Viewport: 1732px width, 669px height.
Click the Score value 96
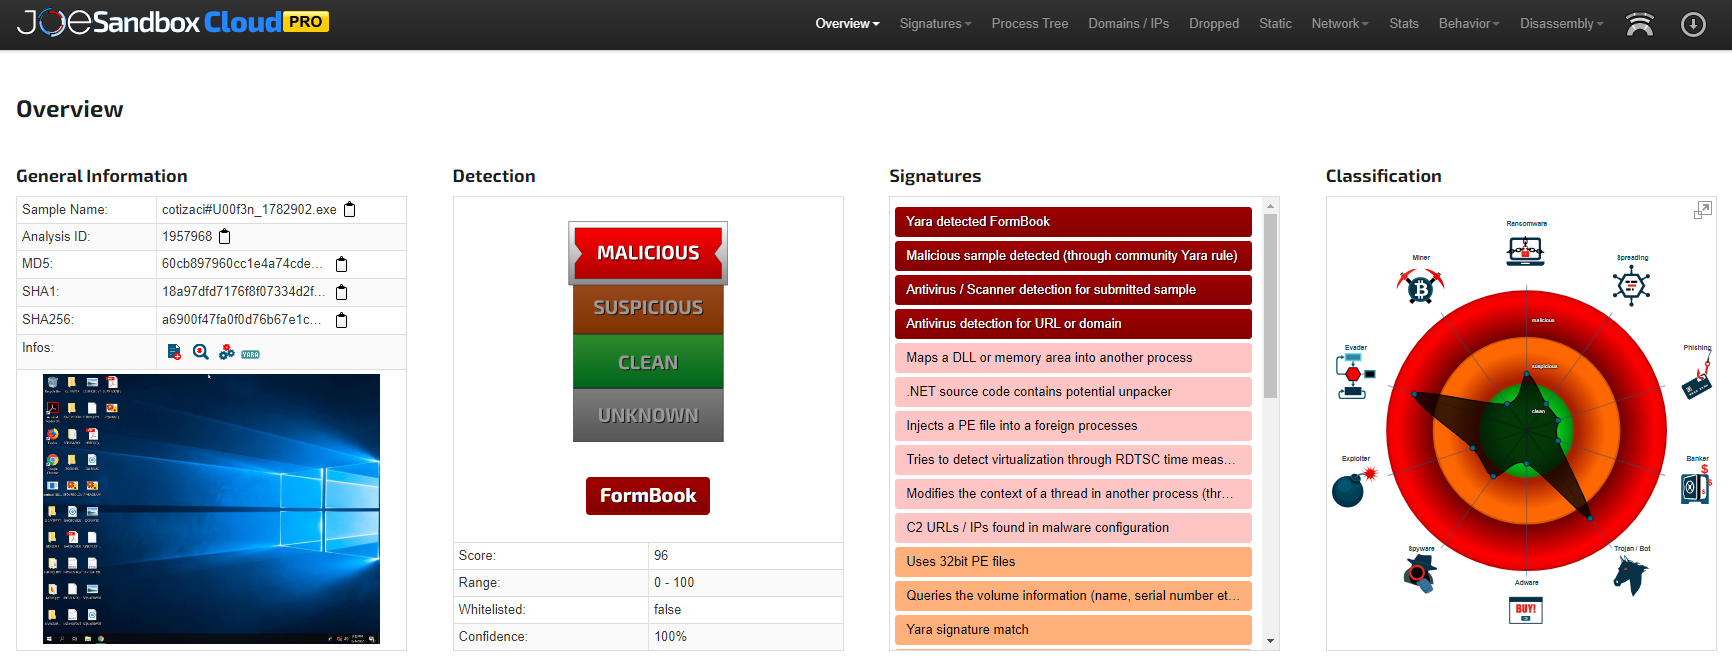point(661,555)
